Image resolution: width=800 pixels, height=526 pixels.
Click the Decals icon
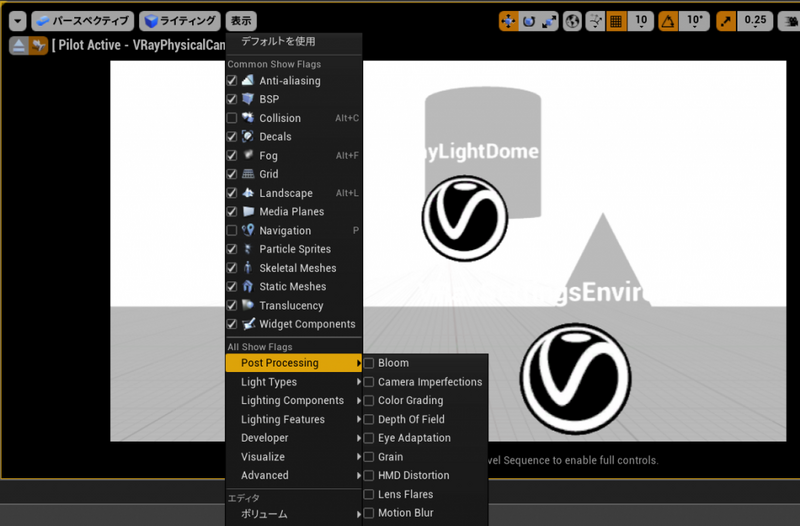coord(248,136)
